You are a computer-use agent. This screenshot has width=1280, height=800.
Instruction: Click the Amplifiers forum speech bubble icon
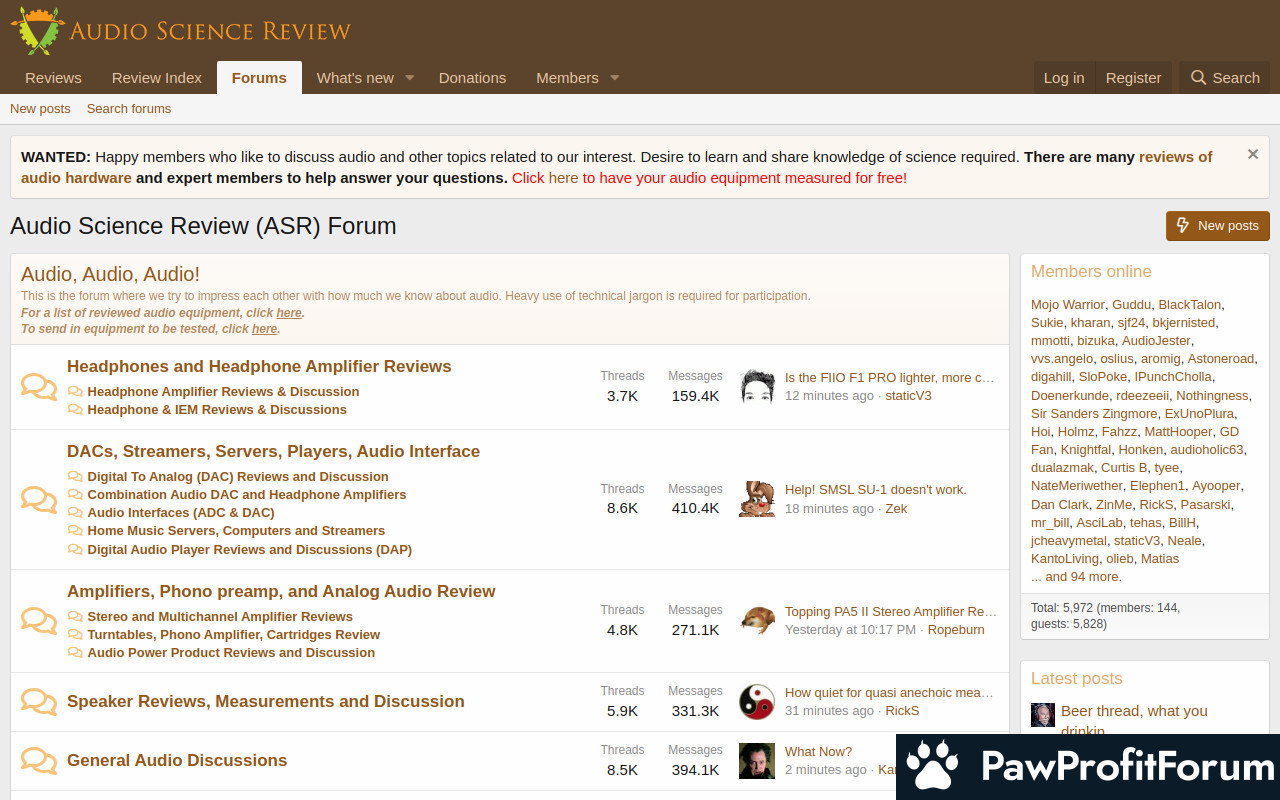point(39,620)
